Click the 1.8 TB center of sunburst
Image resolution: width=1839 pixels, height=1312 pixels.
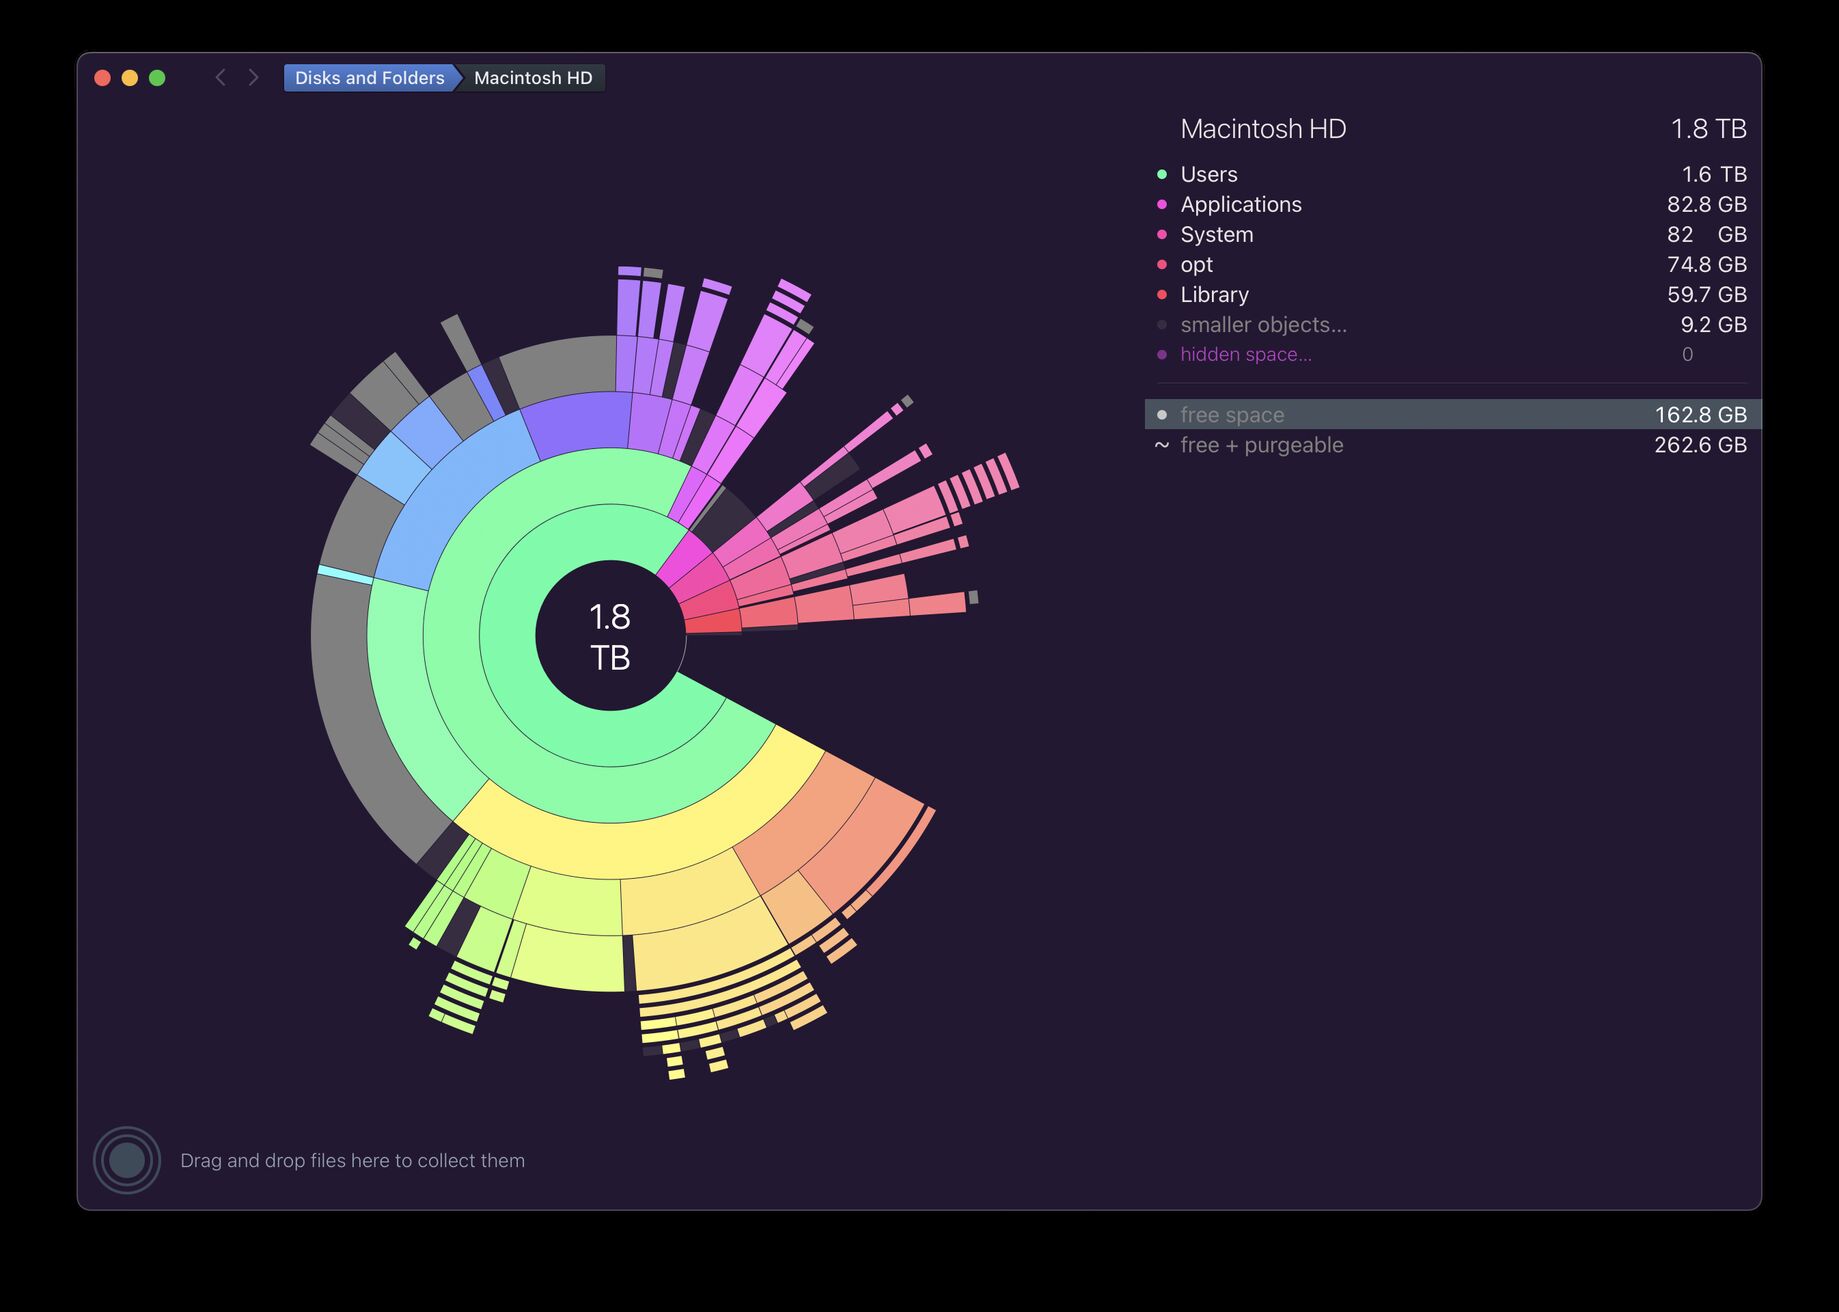coord(610,636)
